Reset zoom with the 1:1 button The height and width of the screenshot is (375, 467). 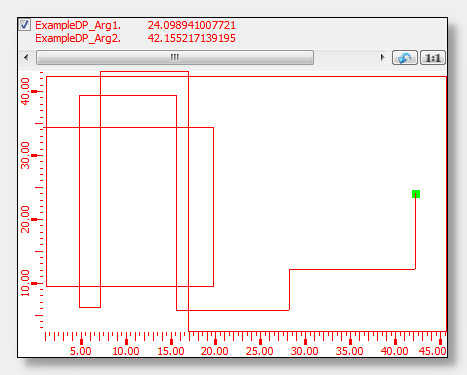tap(433, 58)
